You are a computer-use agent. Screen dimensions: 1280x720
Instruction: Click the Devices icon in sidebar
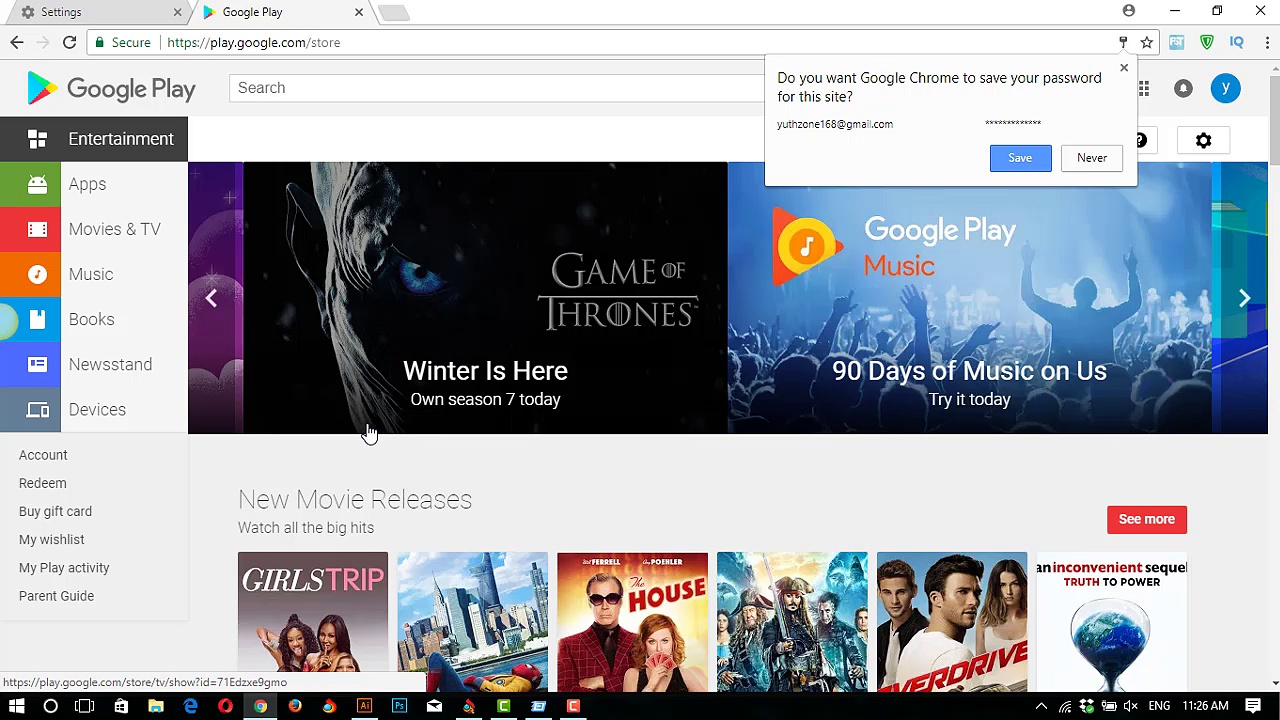[37, 410]
